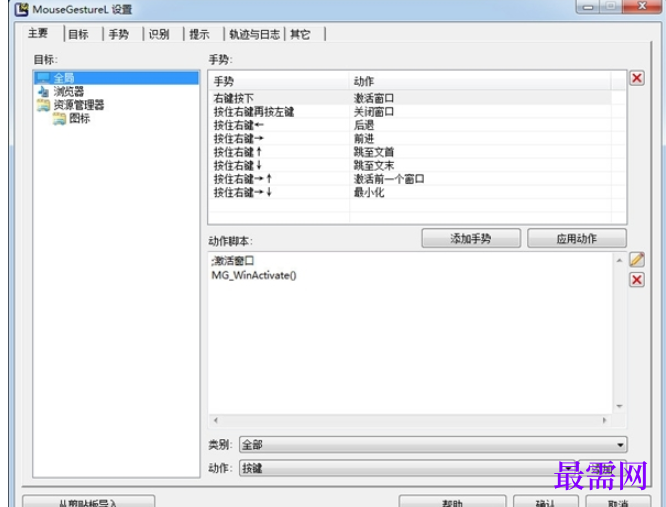The height and width of the screenshot is (507, 666).
Task: Click the 取消 button
Action: [618, 502]
